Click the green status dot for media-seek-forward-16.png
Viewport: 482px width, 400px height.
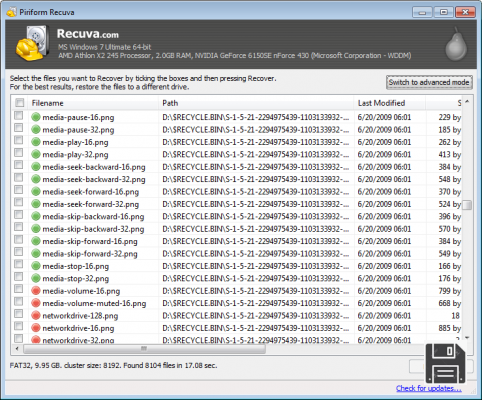(36, 192)
